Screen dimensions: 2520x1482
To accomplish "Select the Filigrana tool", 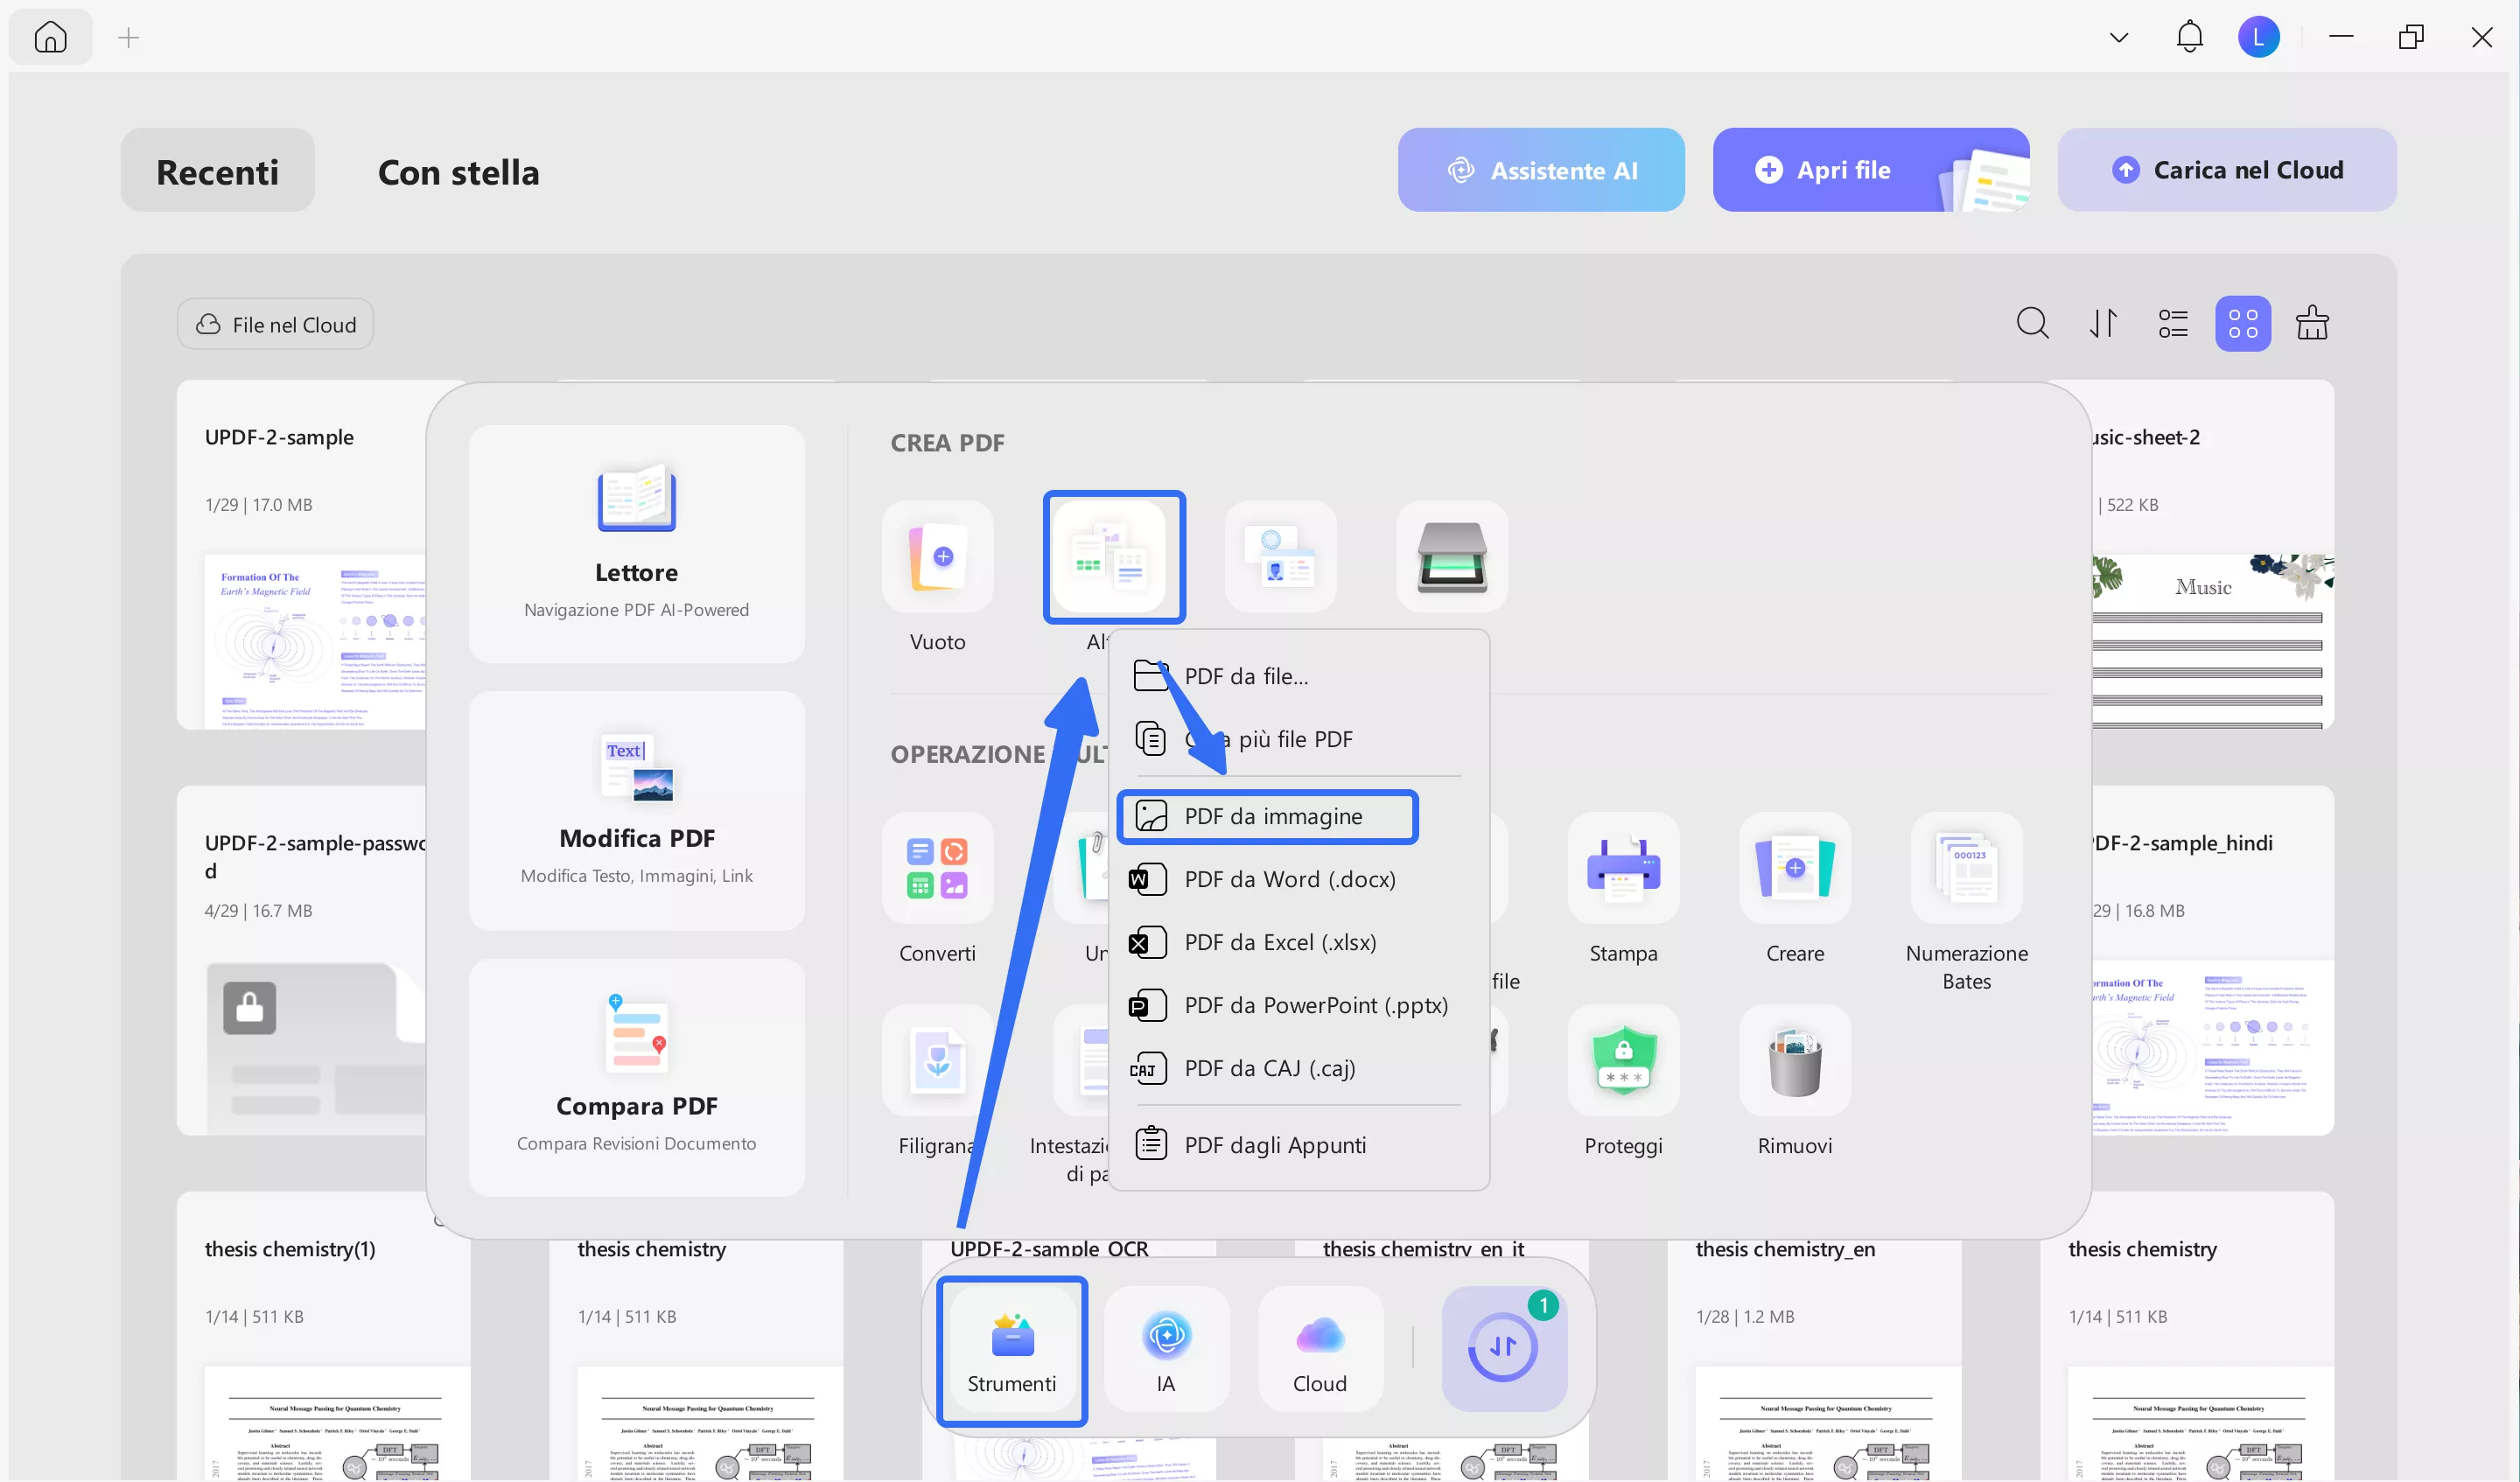I will click(x=935, y=1060).
